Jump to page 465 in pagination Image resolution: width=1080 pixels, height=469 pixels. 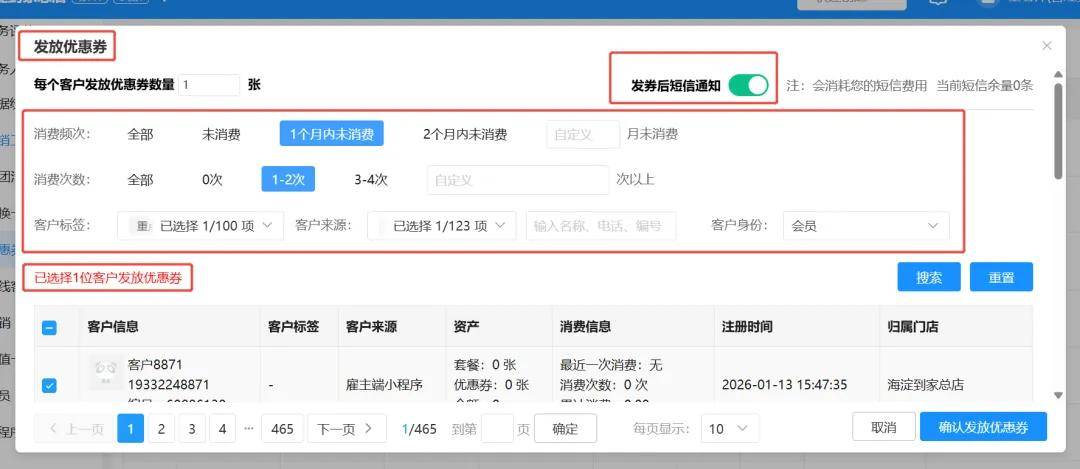(x=282, y=428)
